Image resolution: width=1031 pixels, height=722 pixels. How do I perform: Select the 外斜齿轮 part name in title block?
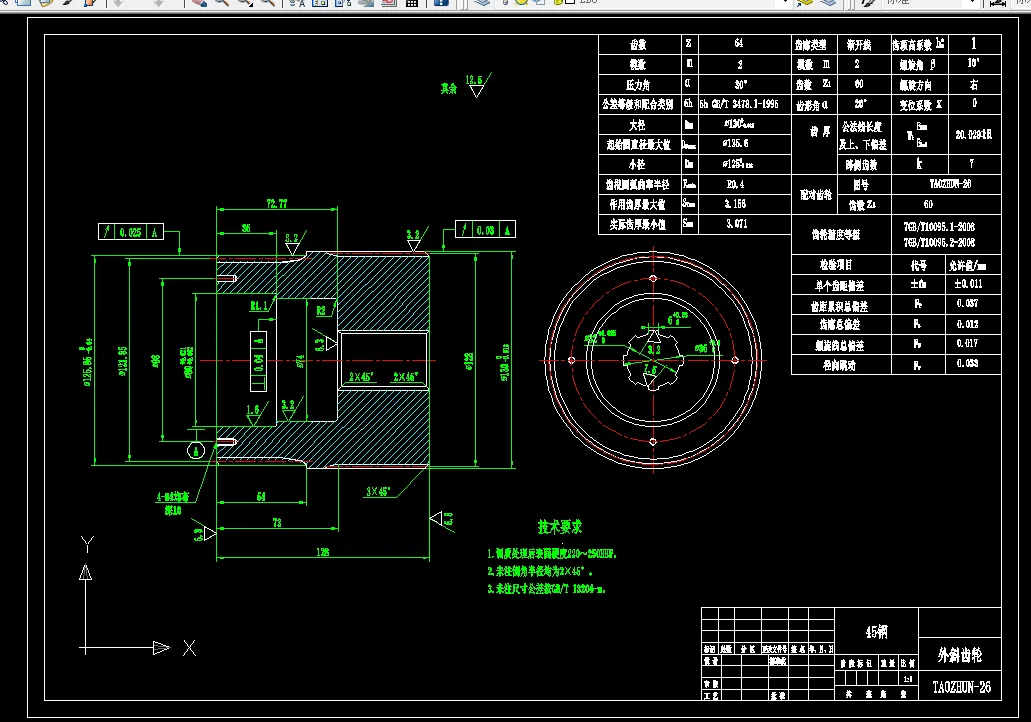click(959, 654)
